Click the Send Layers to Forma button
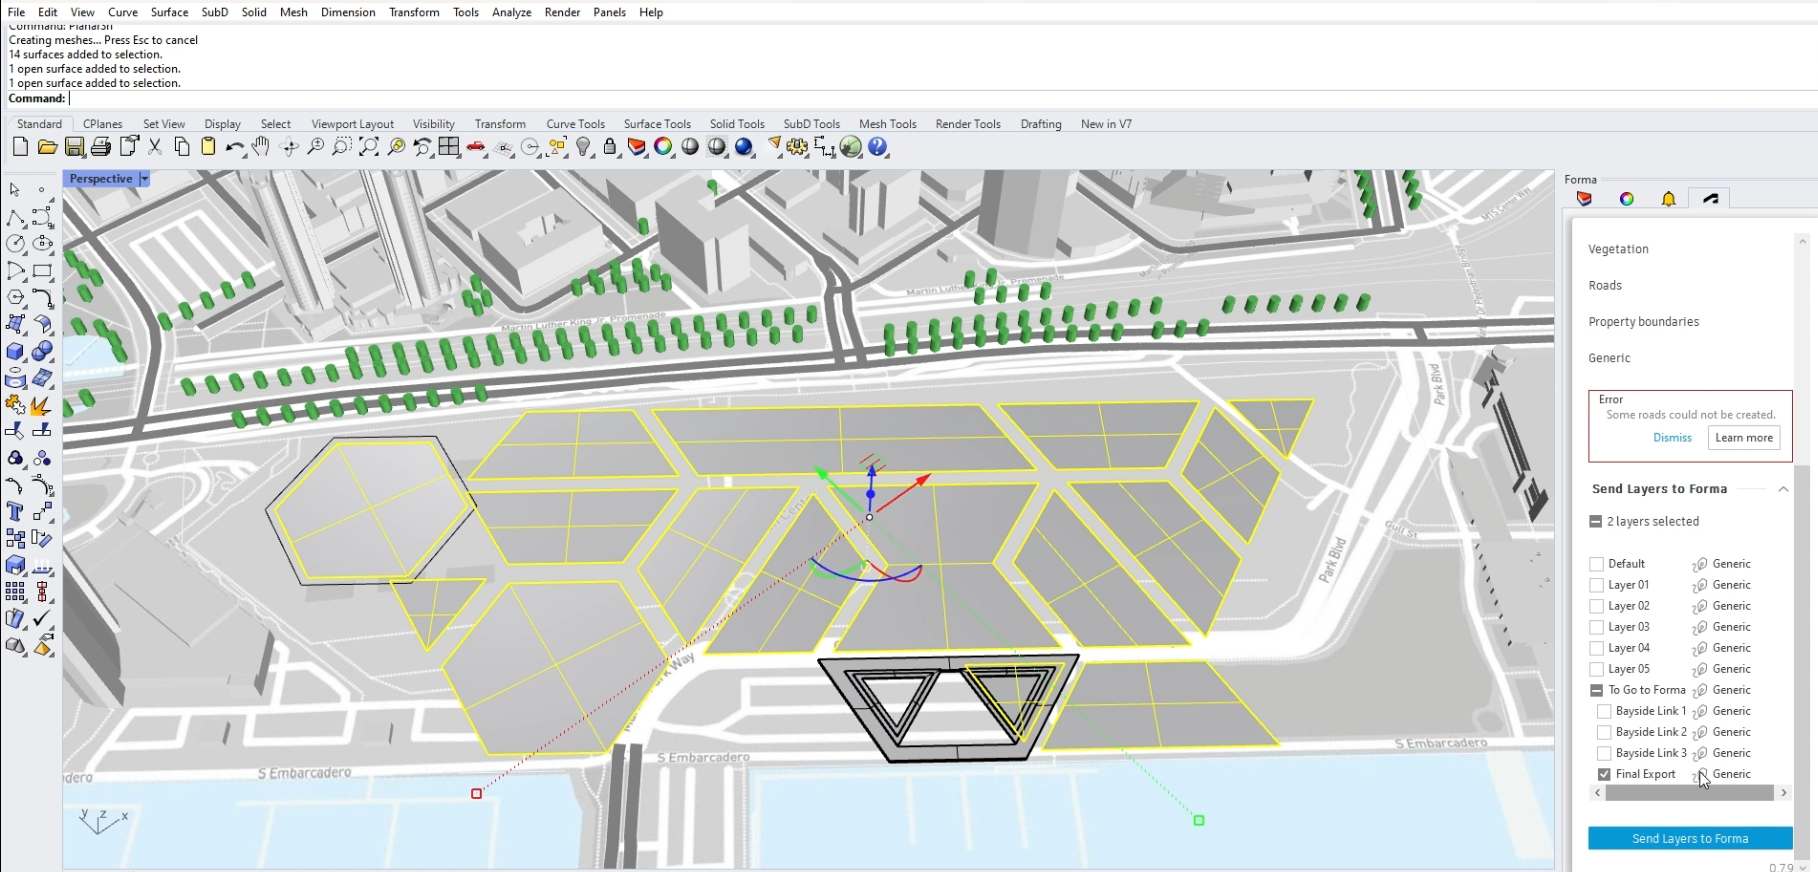This screenshot has height=872, width=1818. click(x=1690, y=838)
